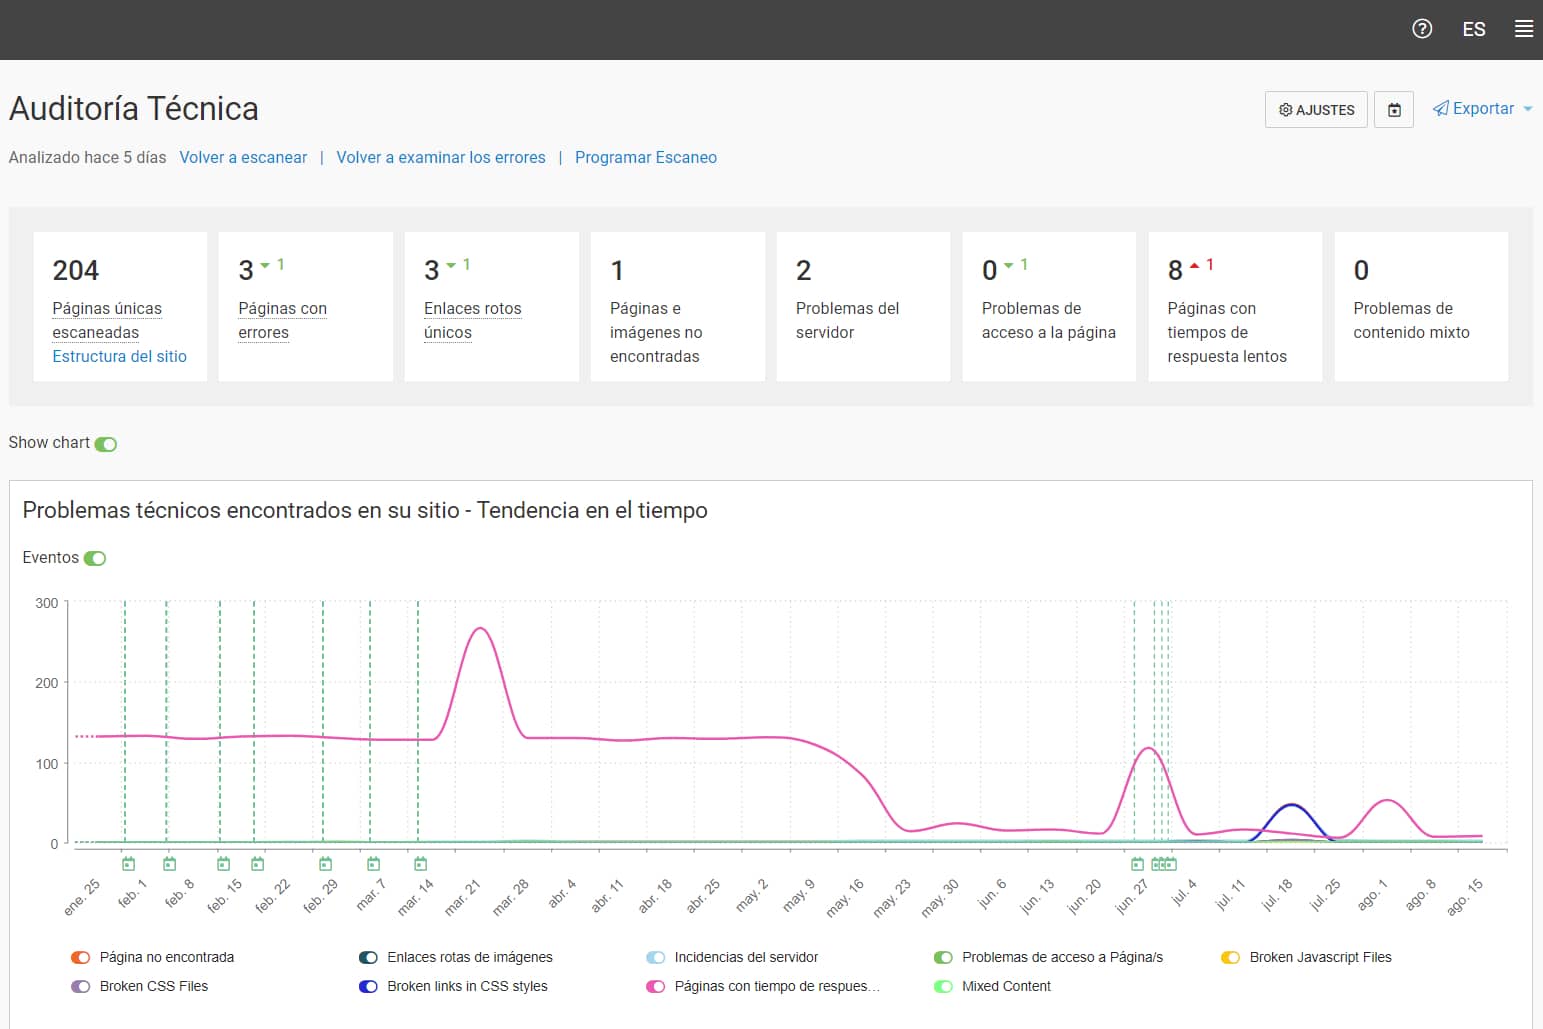The width and height of the screenshot is (1543, 1029).
Task: Click the pink peak at mar. 21
Action: pos(481,628)
